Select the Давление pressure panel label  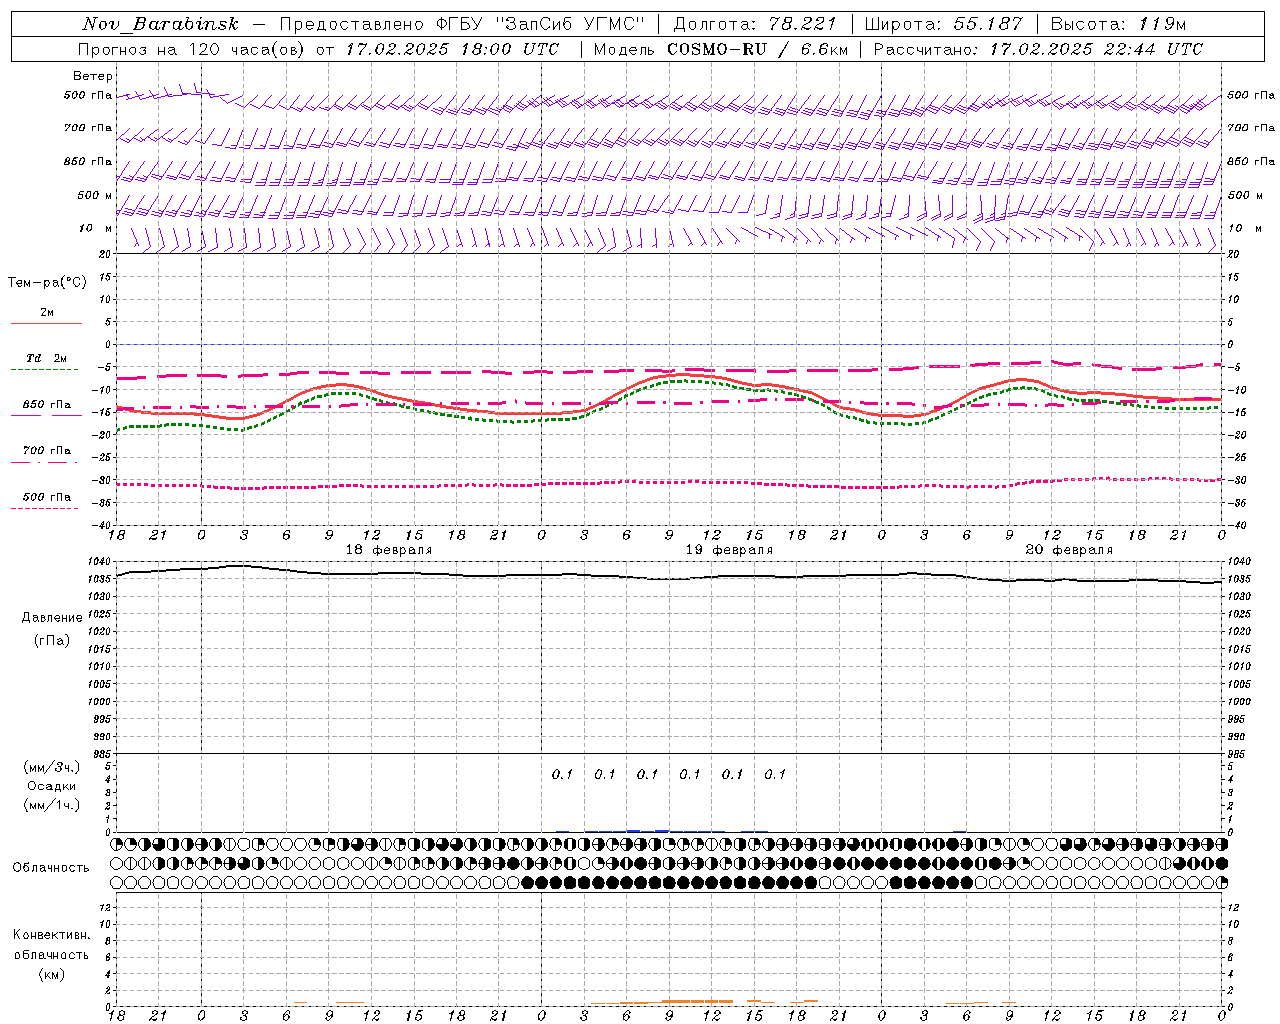pyautogui.click(x=52, y=618)
